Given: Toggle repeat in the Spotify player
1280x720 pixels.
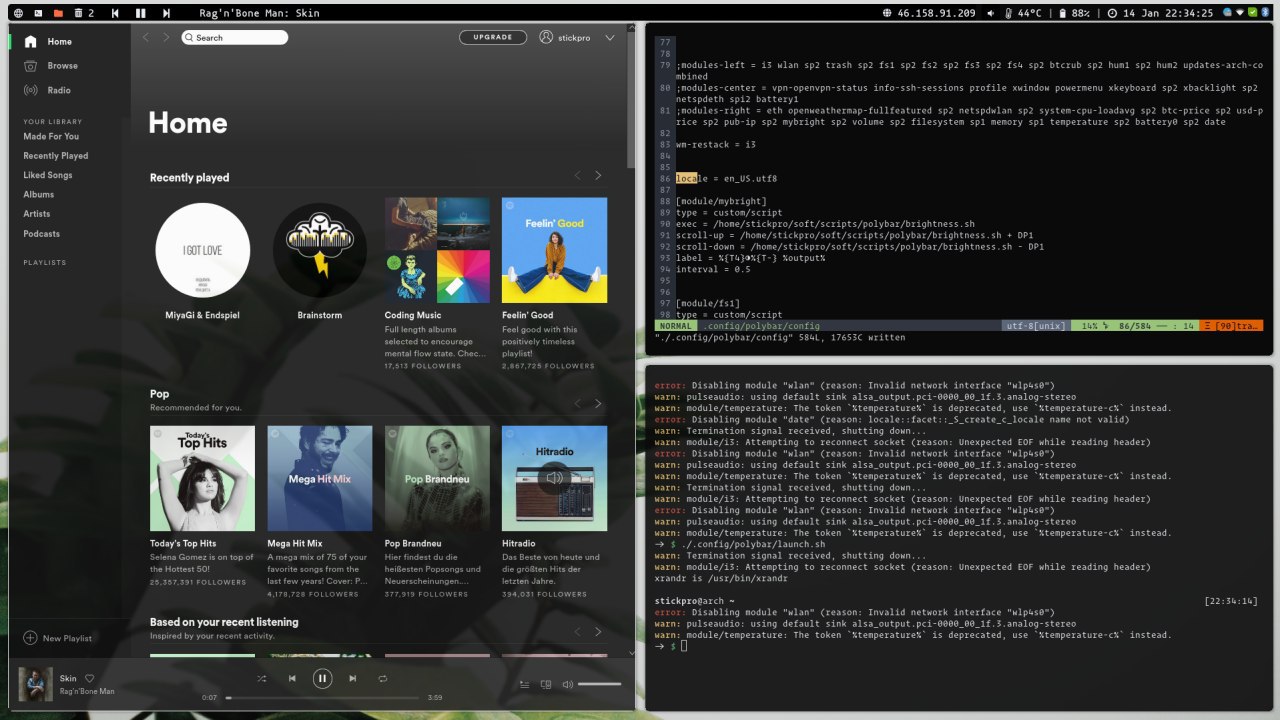Looking at the screenshot, I should coord(382,678).
